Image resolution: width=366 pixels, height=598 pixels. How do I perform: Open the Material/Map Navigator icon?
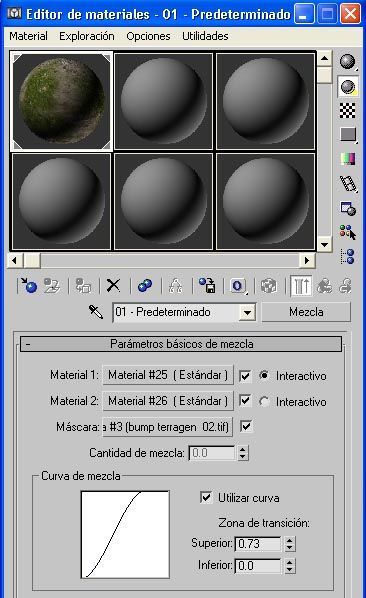348,256
